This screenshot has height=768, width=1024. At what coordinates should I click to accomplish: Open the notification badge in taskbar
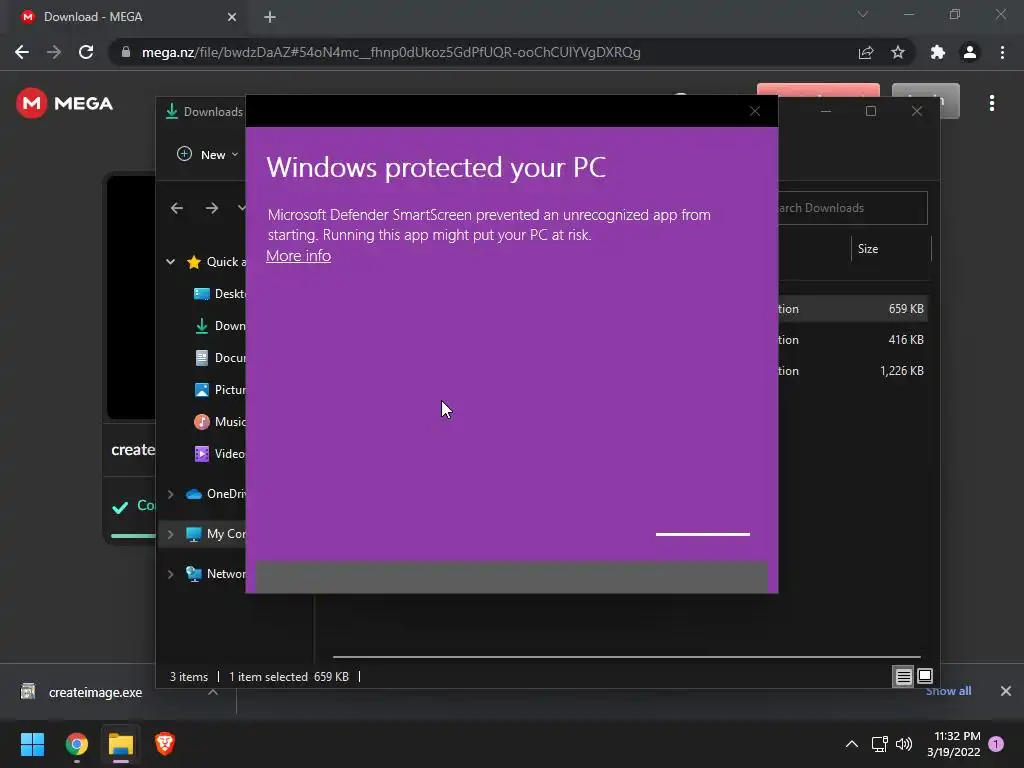click(x=996, y=744)
